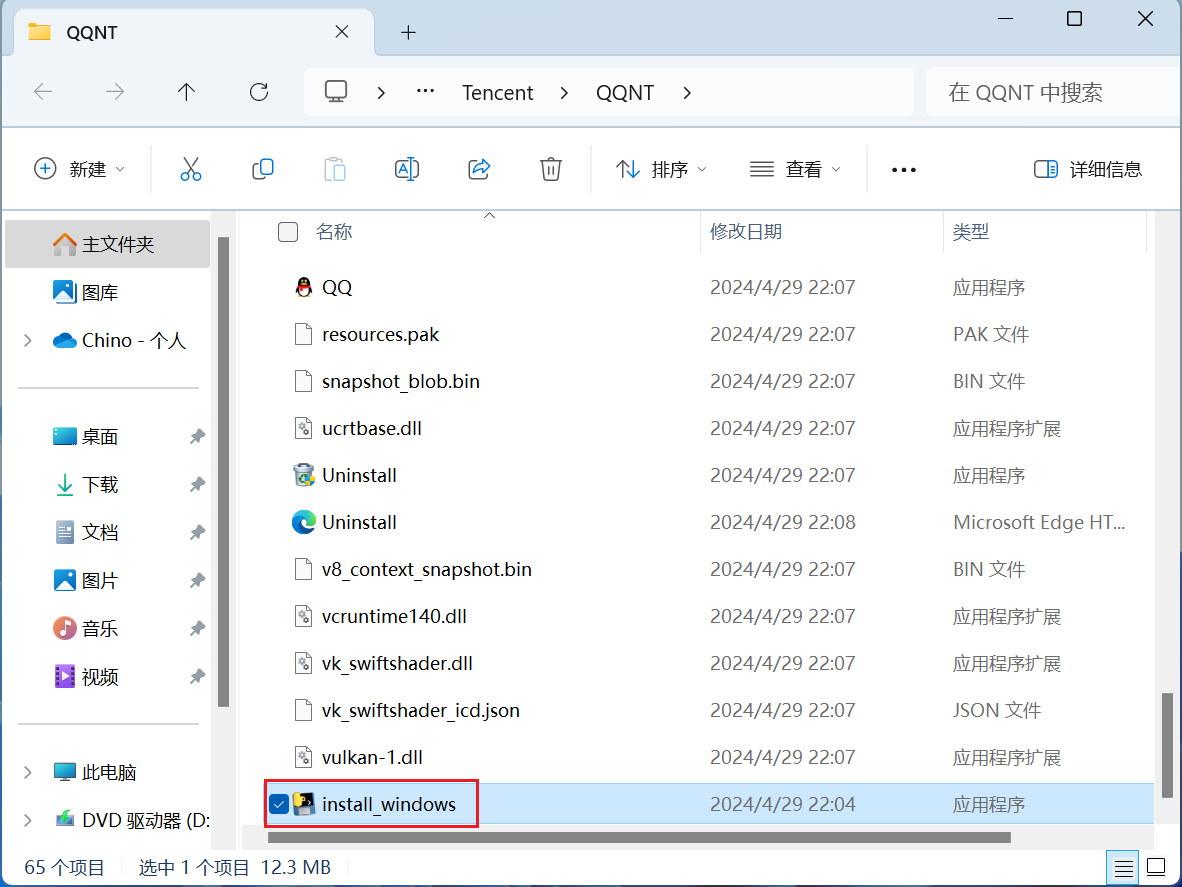
Task: Click the chevron after QQNT in address bar
Action: coord(687,93)
